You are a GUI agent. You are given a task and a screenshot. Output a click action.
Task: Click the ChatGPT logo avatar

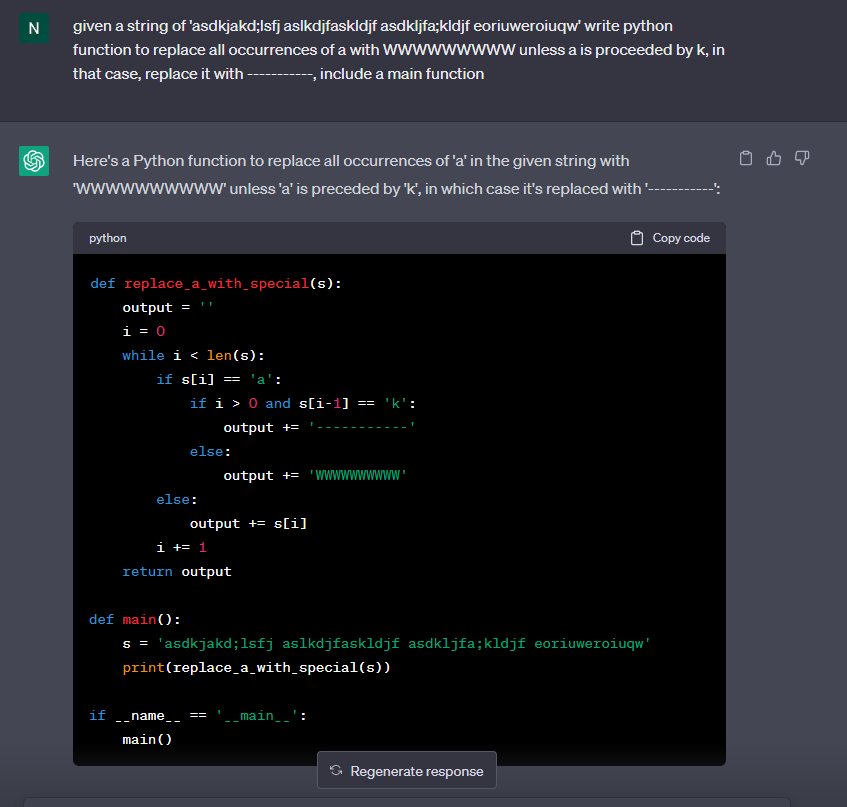tap(34, 161)
